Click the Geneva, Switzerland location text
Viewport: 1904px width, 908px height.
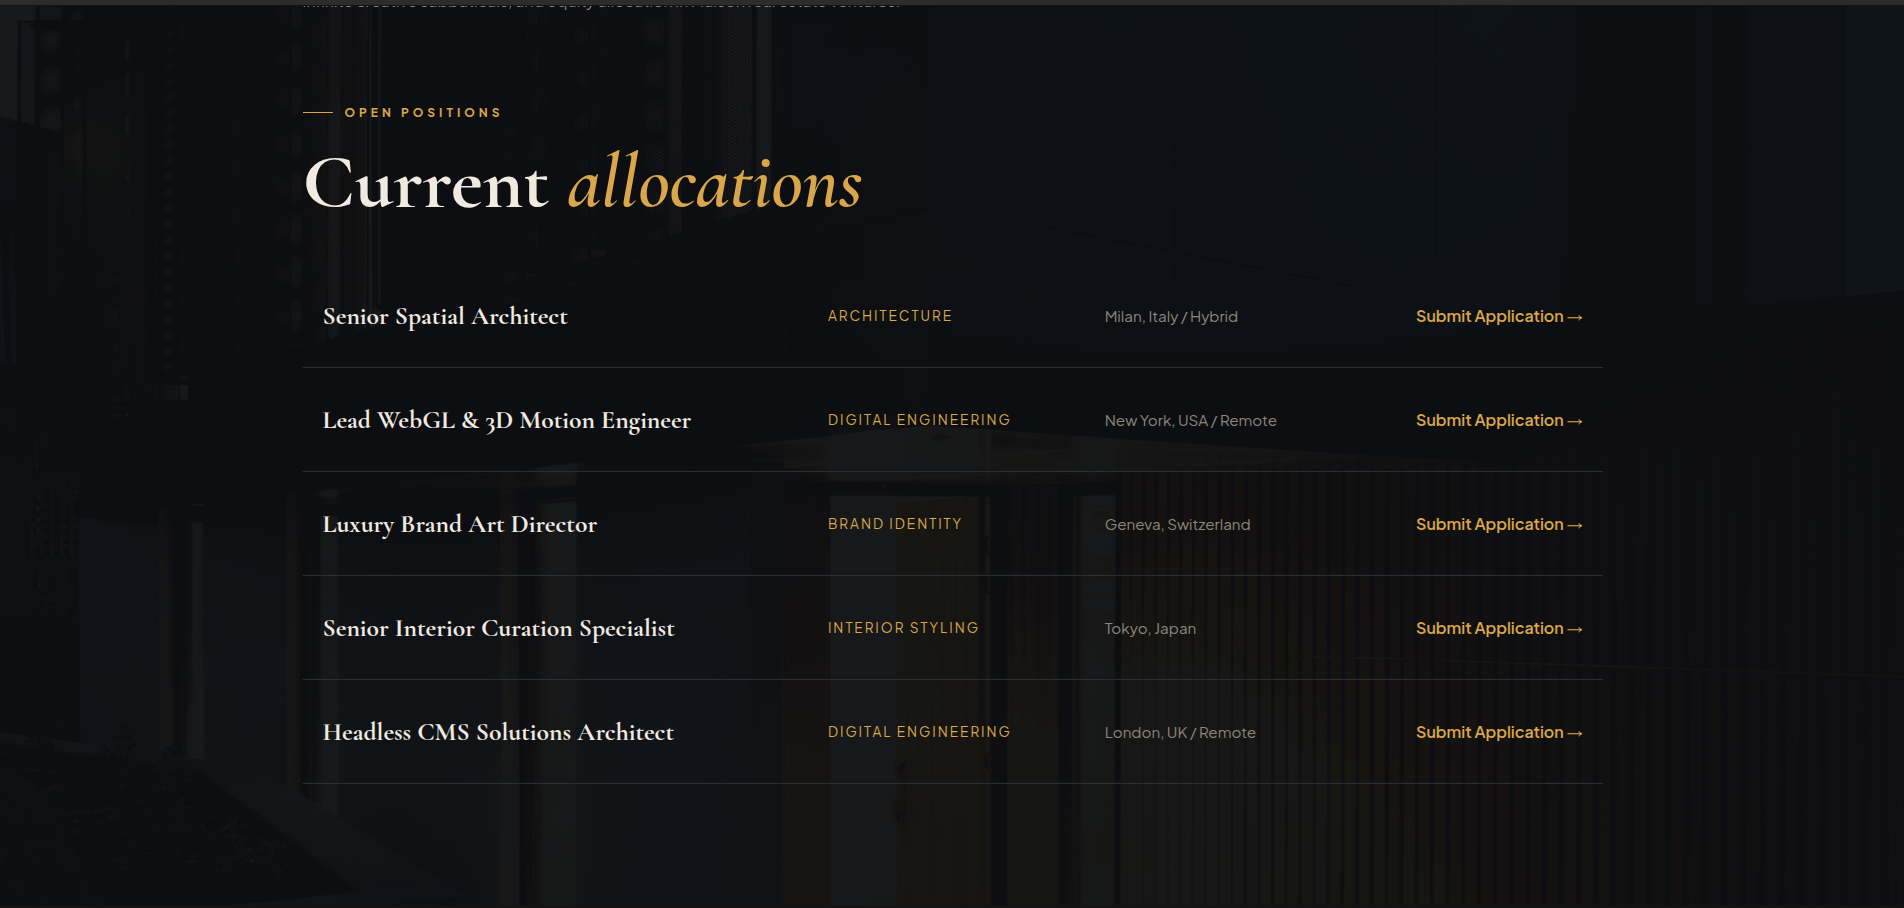click(x=1178, y=525)
